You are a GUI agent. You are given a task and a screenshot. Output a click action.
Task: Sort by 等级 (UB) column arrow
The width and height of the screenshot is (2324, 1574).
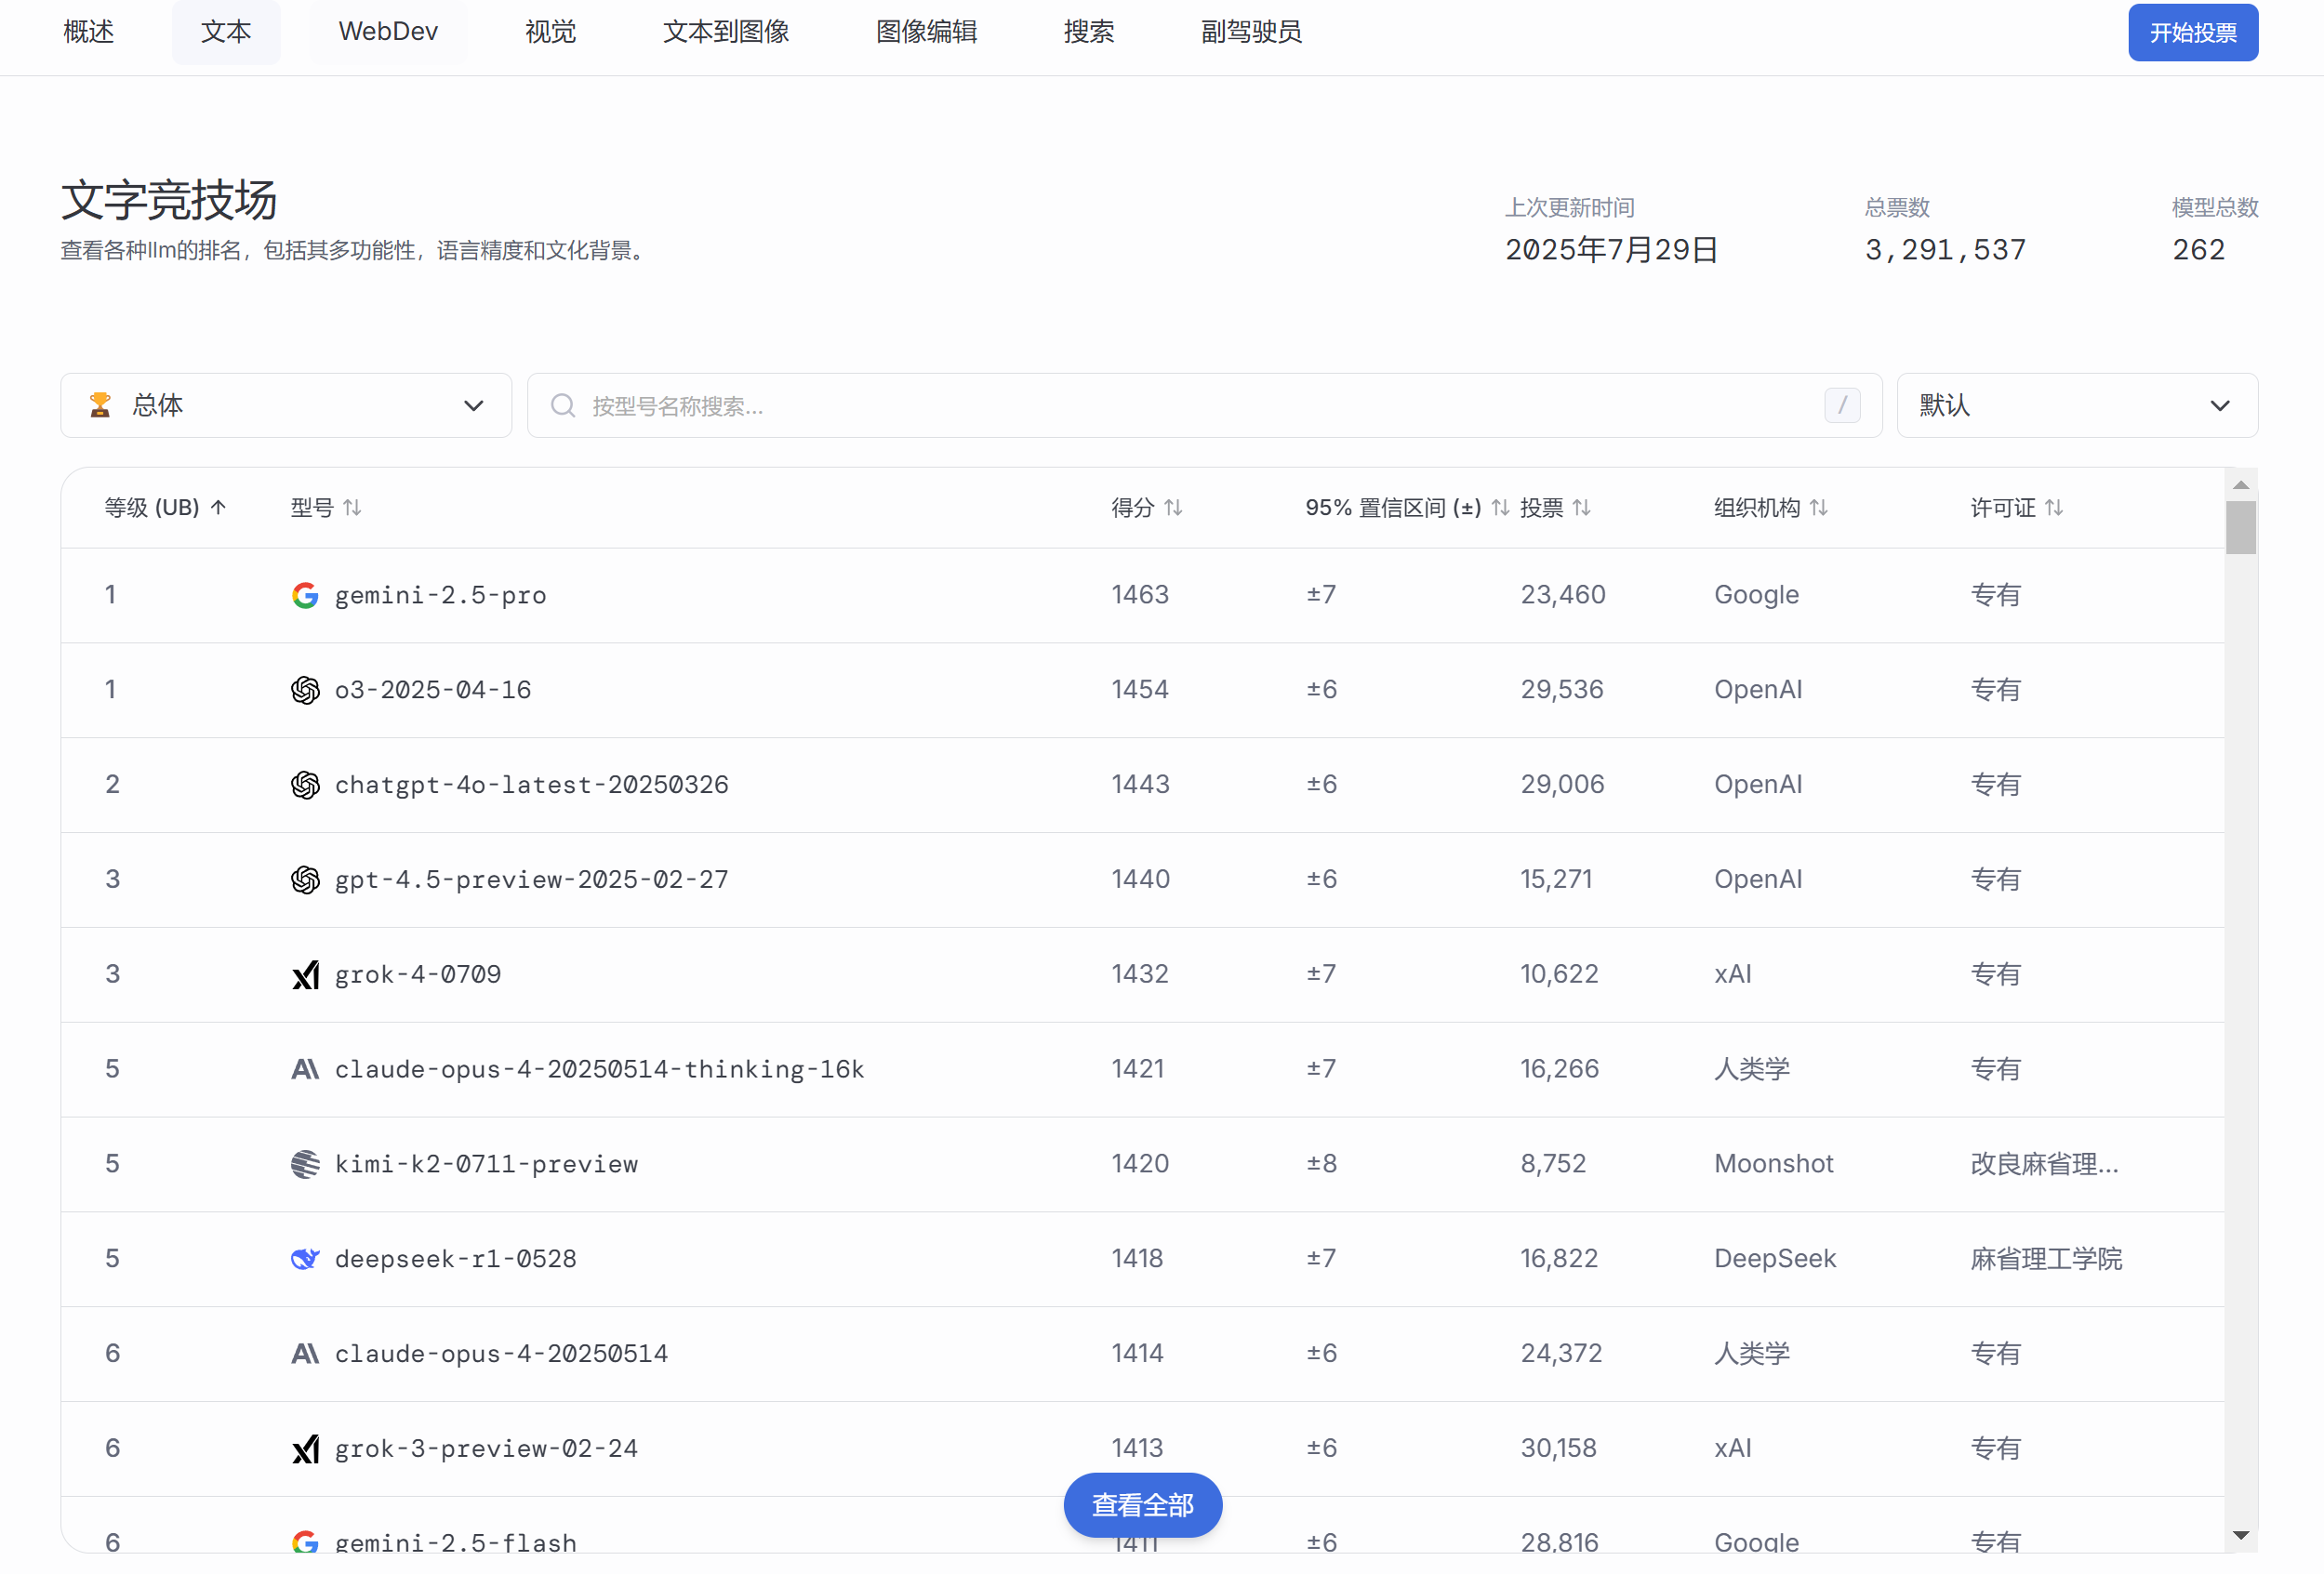pos(218,508)
